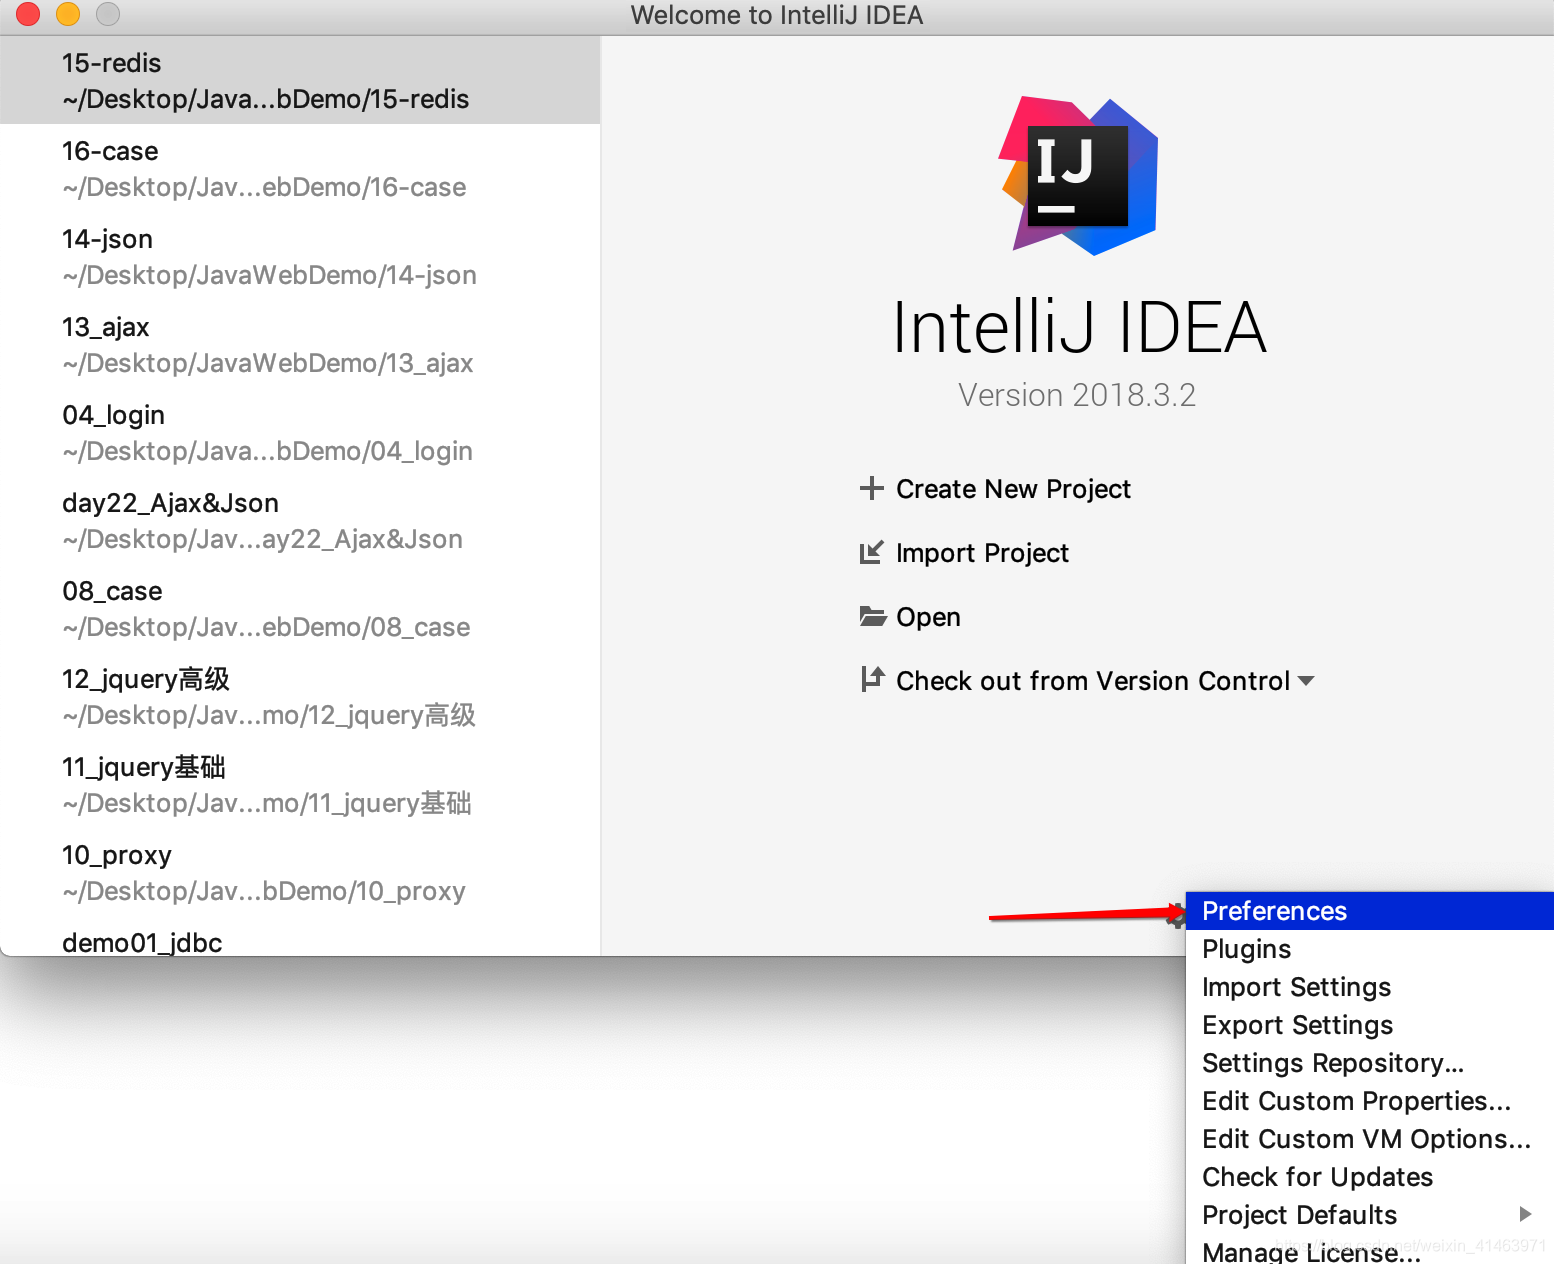This screenshot has height=1264, width=1554.
Task: Open recent project 15-redis
Action: [x=300, y=80]
